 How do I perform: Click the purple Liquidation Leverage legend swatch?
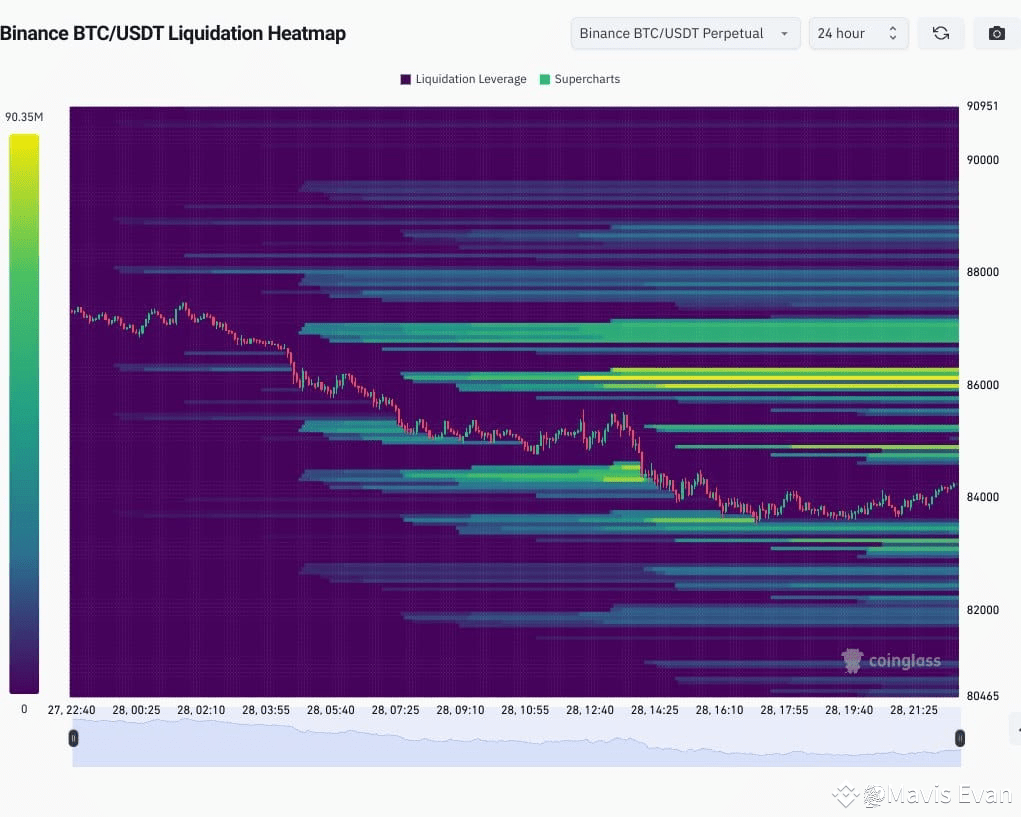(x=404, y=78)
